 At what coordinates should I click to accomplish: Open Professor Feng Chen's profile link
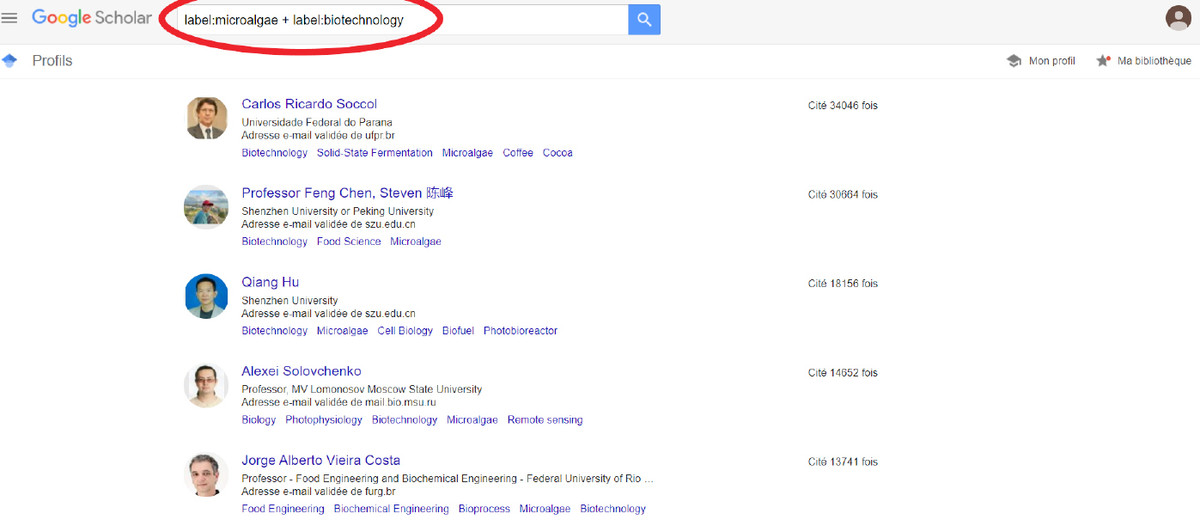tap(347, 193)
